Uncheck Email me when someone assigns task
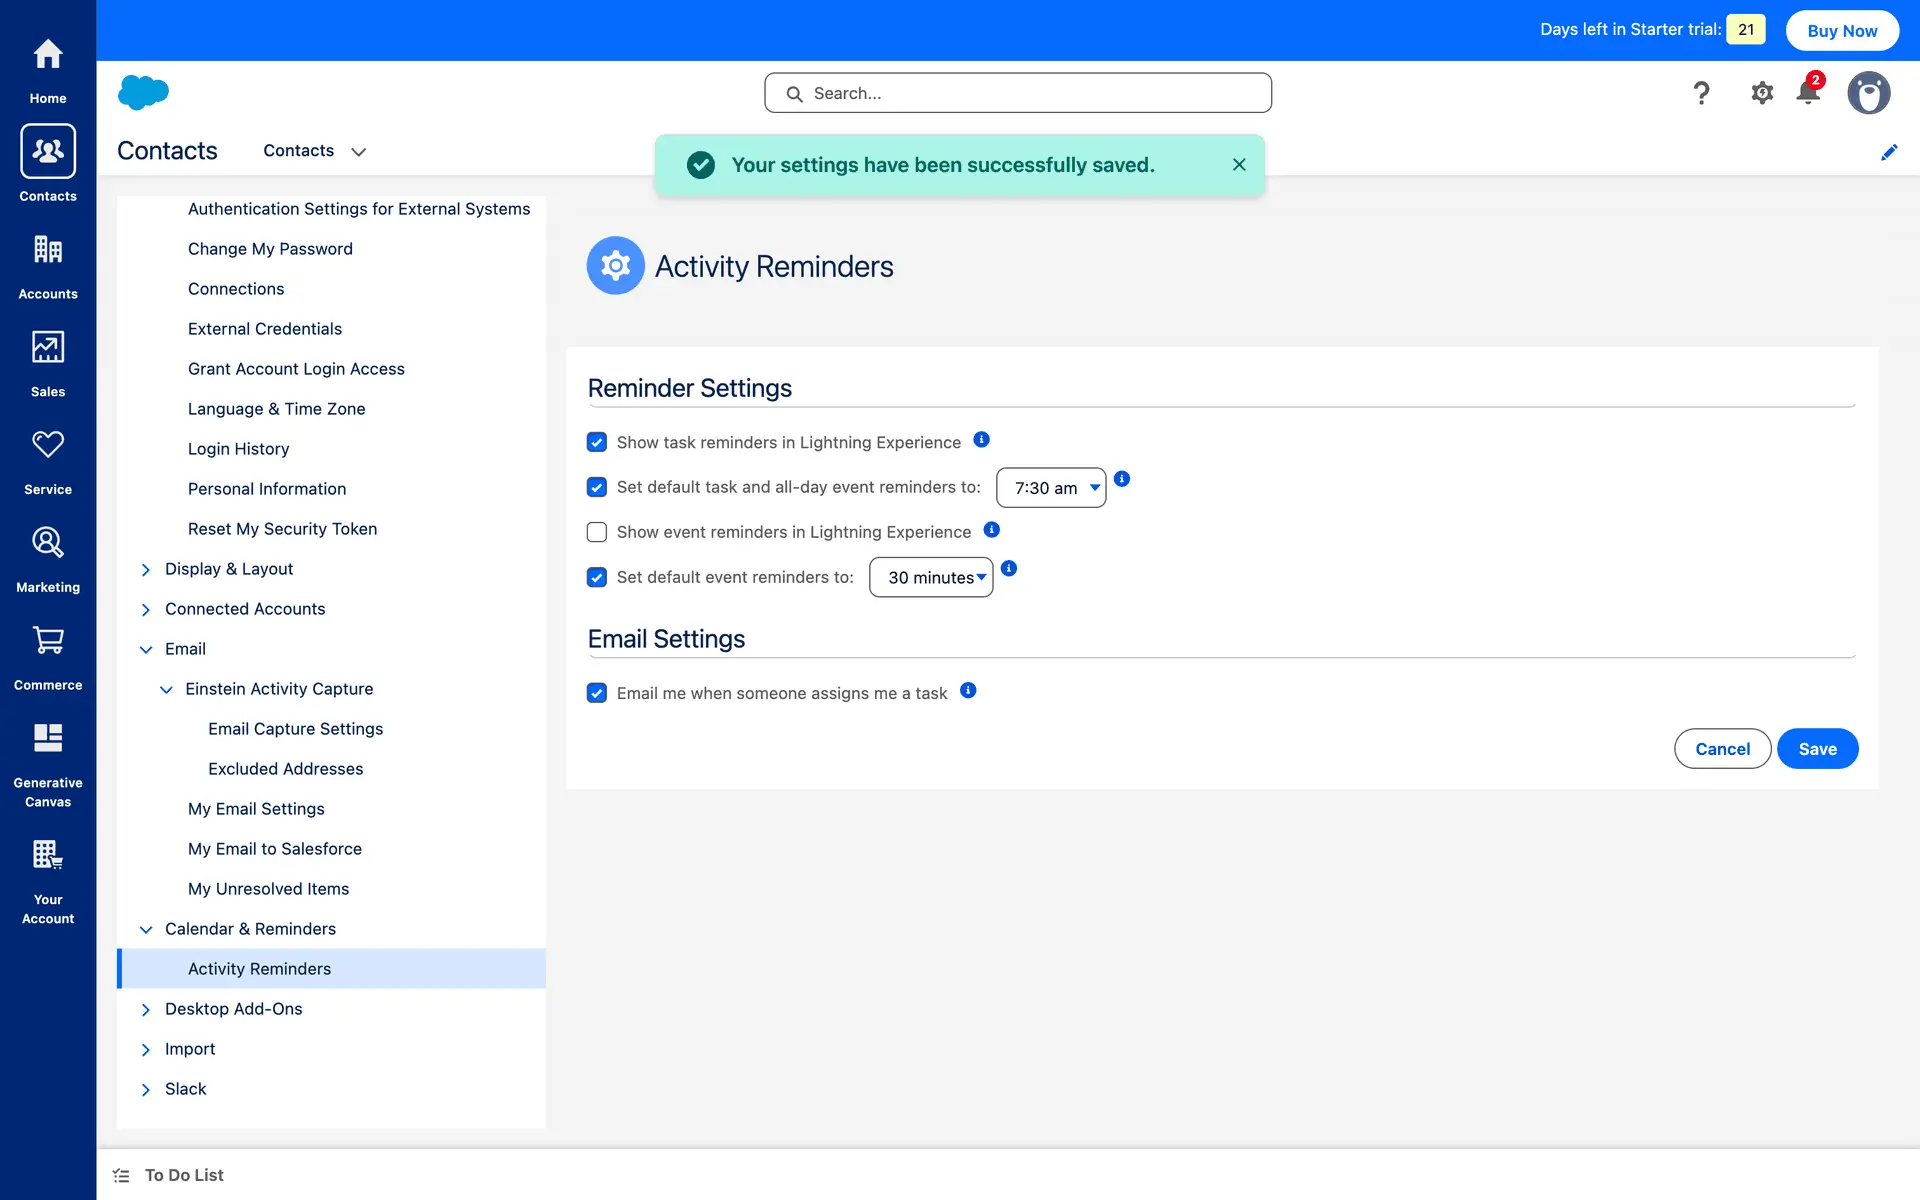Screen dimensions: 1920x1200 click(x=597, y=693)
